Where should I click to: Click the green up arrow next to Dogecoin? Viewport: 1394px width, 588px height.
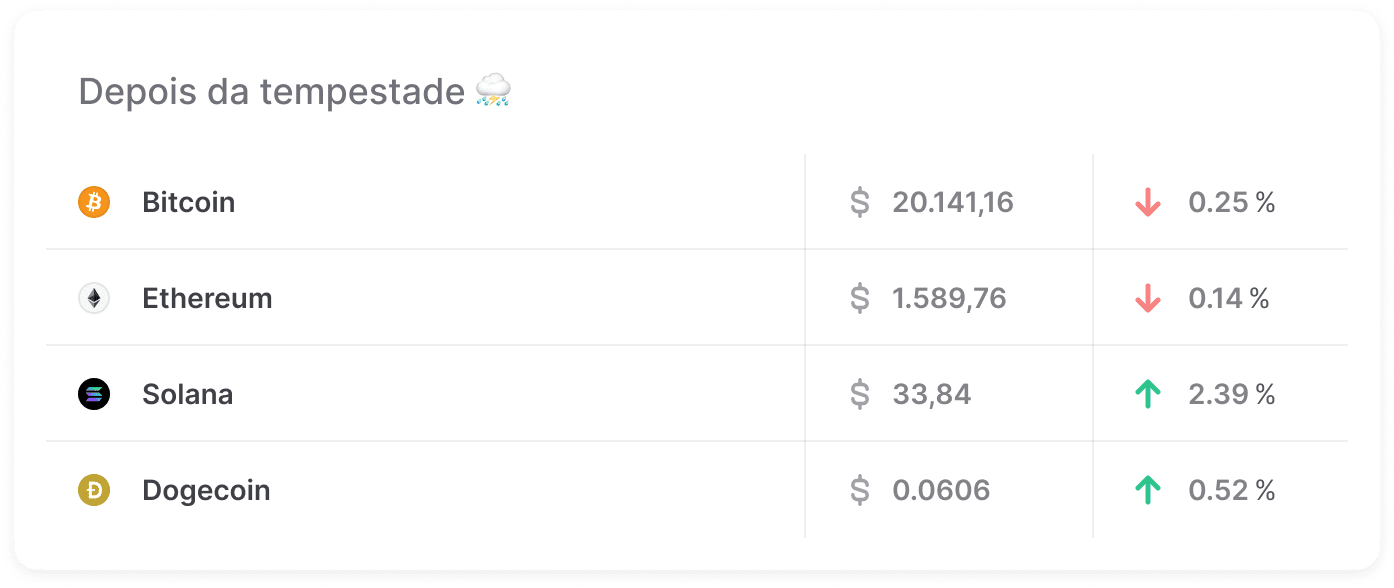(x=1148, y=490)
